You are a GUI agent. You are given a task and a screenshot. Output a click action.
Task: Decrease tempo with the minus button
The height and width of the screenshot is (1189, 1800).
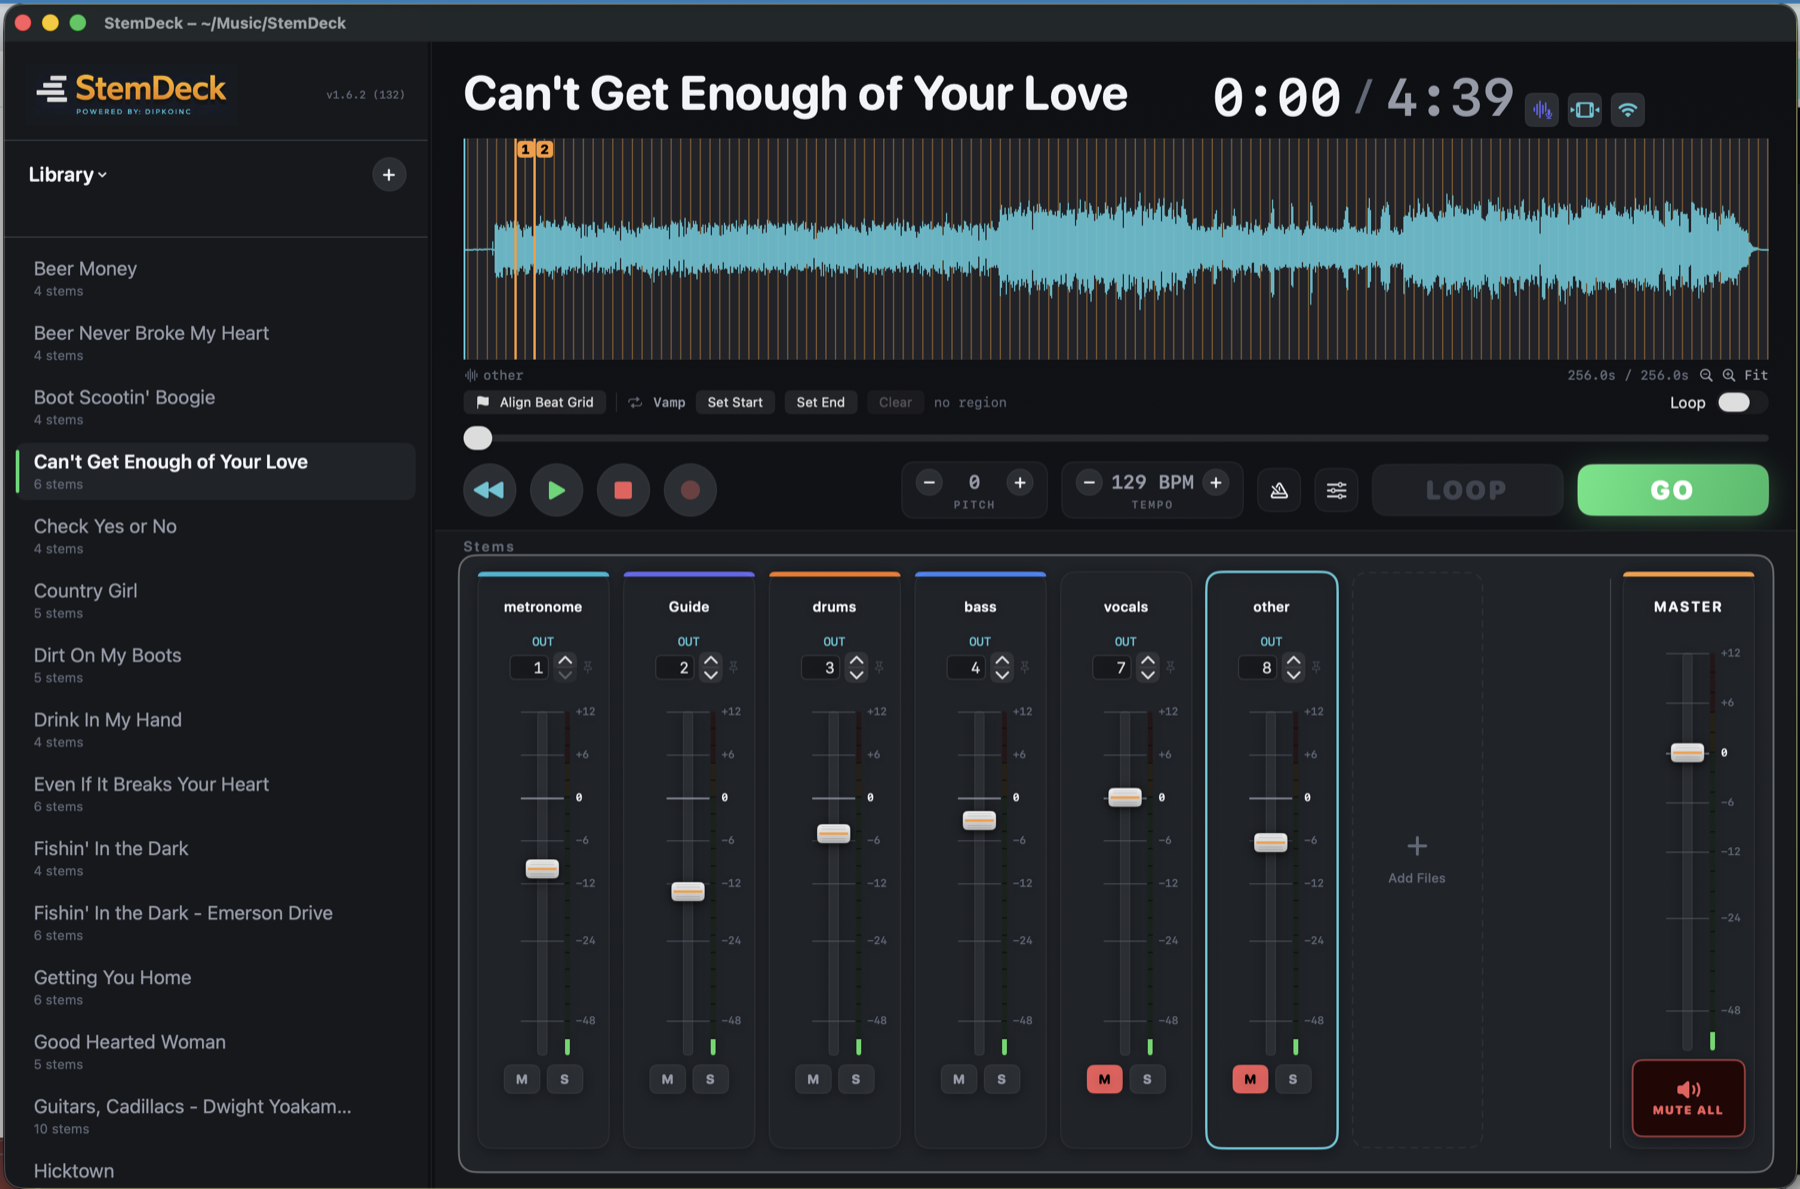(x=1089, y=483)
